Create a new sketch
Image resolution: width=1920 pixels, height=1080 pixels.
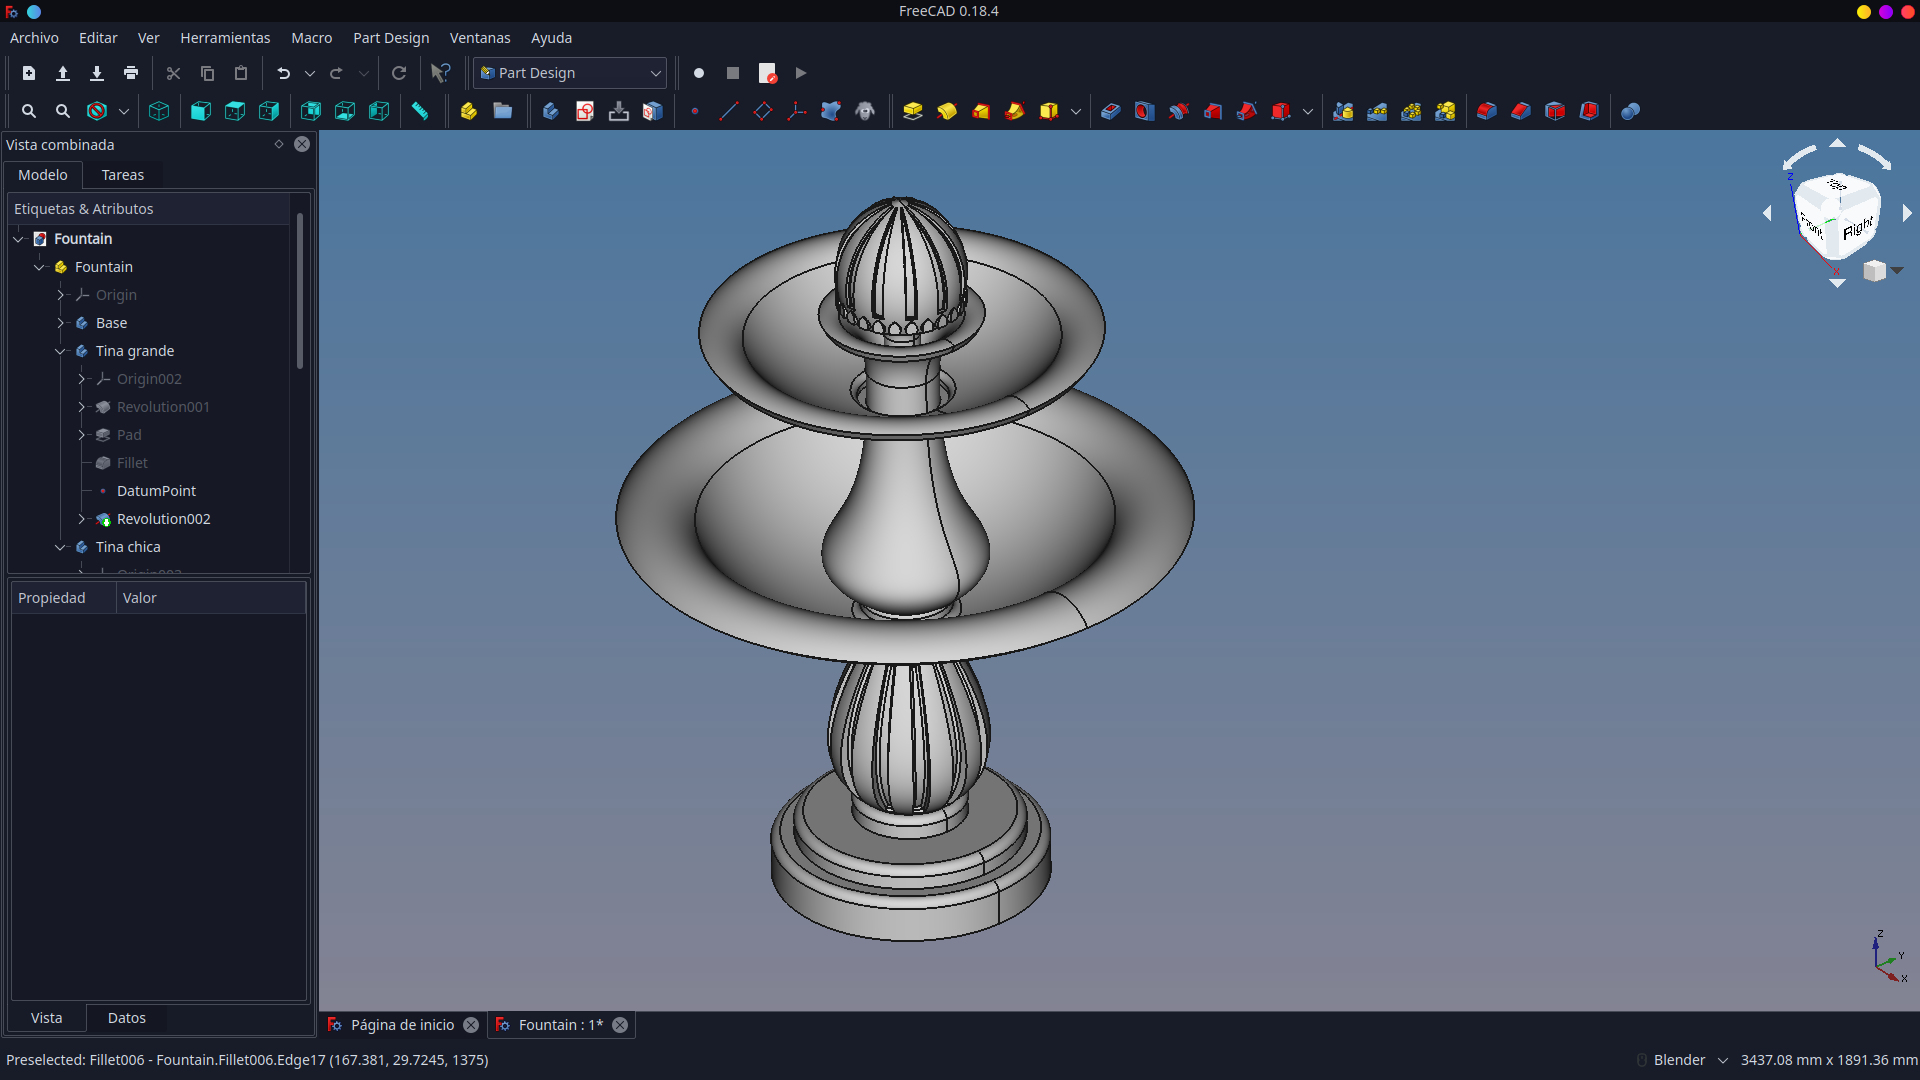(585, 111)
